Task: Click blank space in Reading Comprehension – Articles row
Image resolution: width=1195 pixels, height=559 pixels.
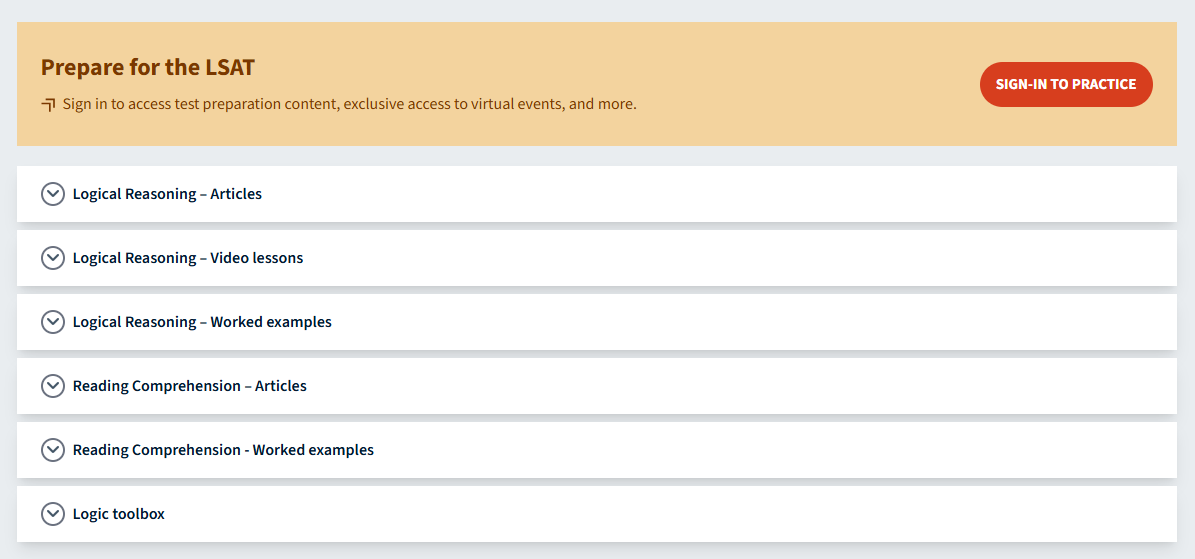Action: 700,386
